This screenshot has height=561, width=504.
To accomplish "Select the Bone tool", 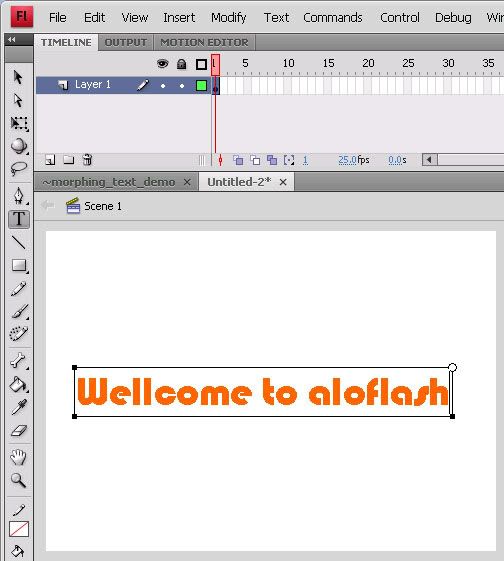I will pyautogui.click(x=18, y=361).
